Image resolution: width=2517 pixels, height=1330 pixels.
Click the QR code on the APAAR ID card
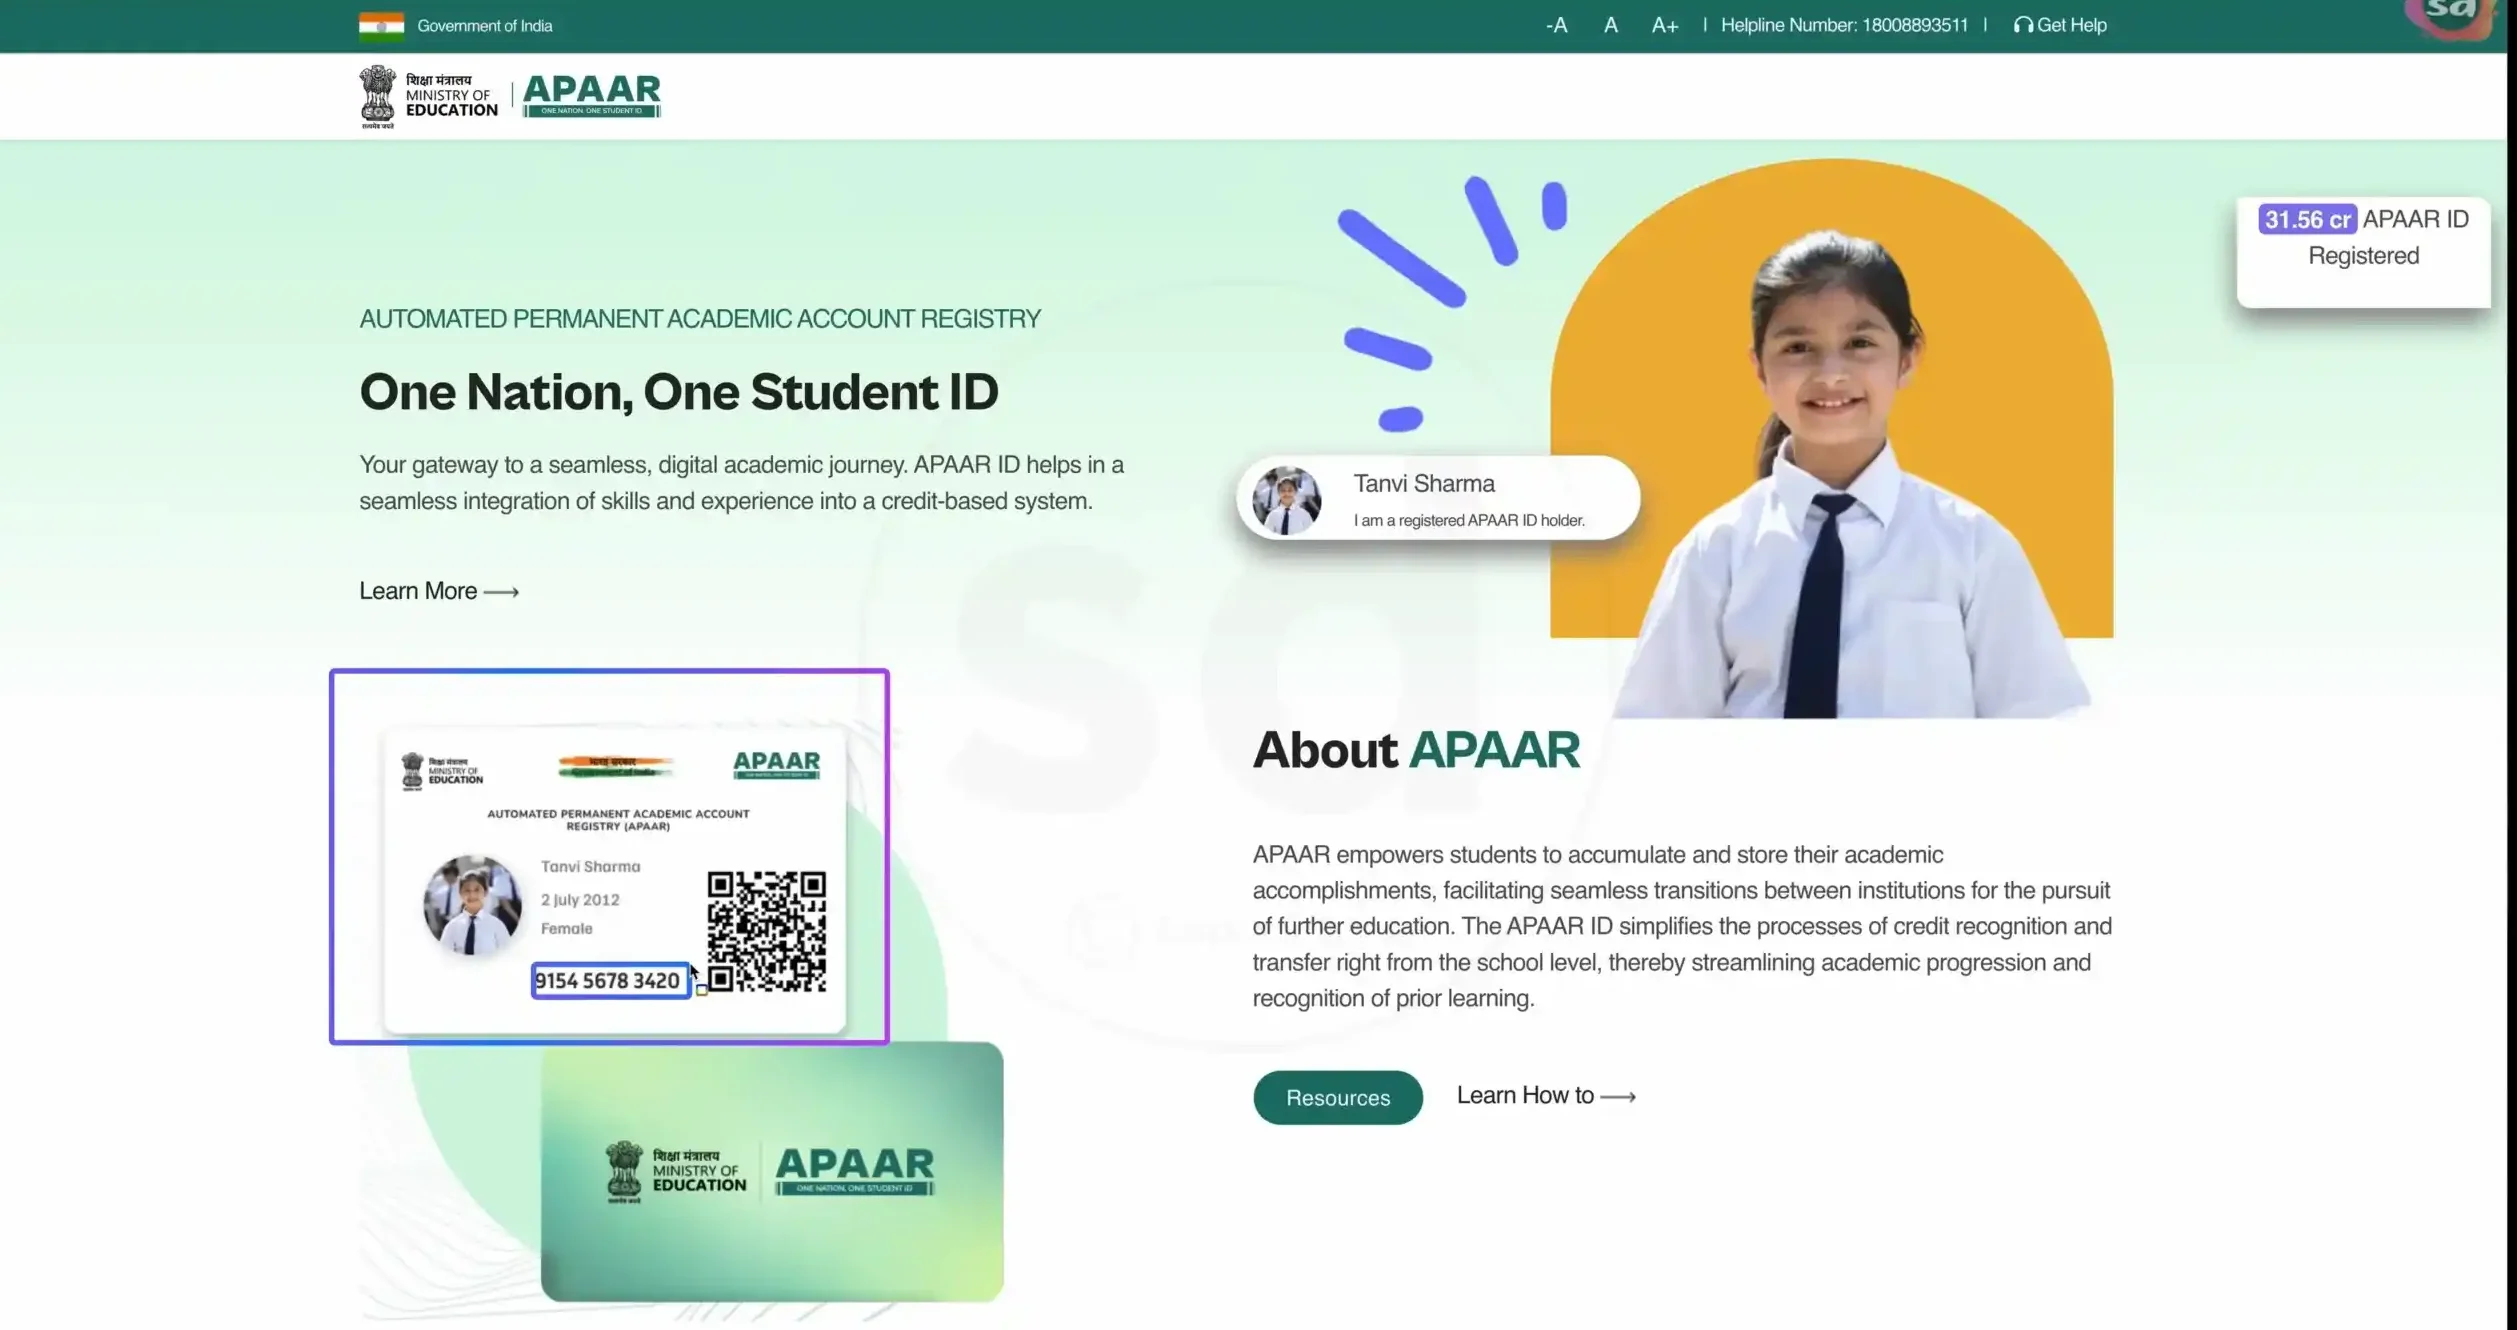coord(765,930)
